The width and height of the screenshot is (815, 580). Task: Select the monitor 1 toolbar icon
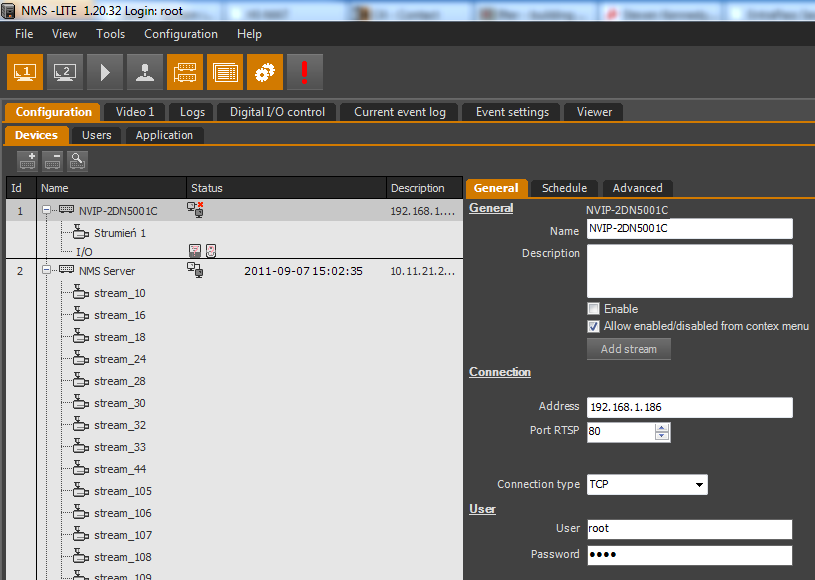coord(25,72)
